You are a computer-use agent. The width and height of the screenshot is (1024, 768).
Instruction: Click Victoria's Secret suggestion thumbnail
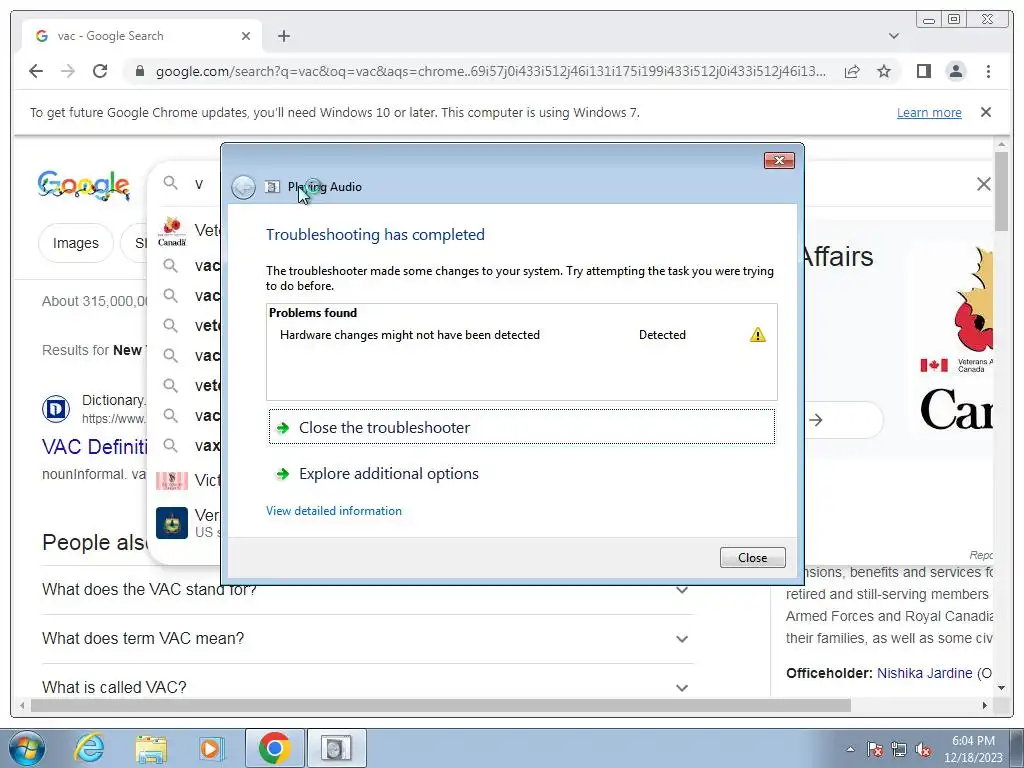(x=172, y=481)
